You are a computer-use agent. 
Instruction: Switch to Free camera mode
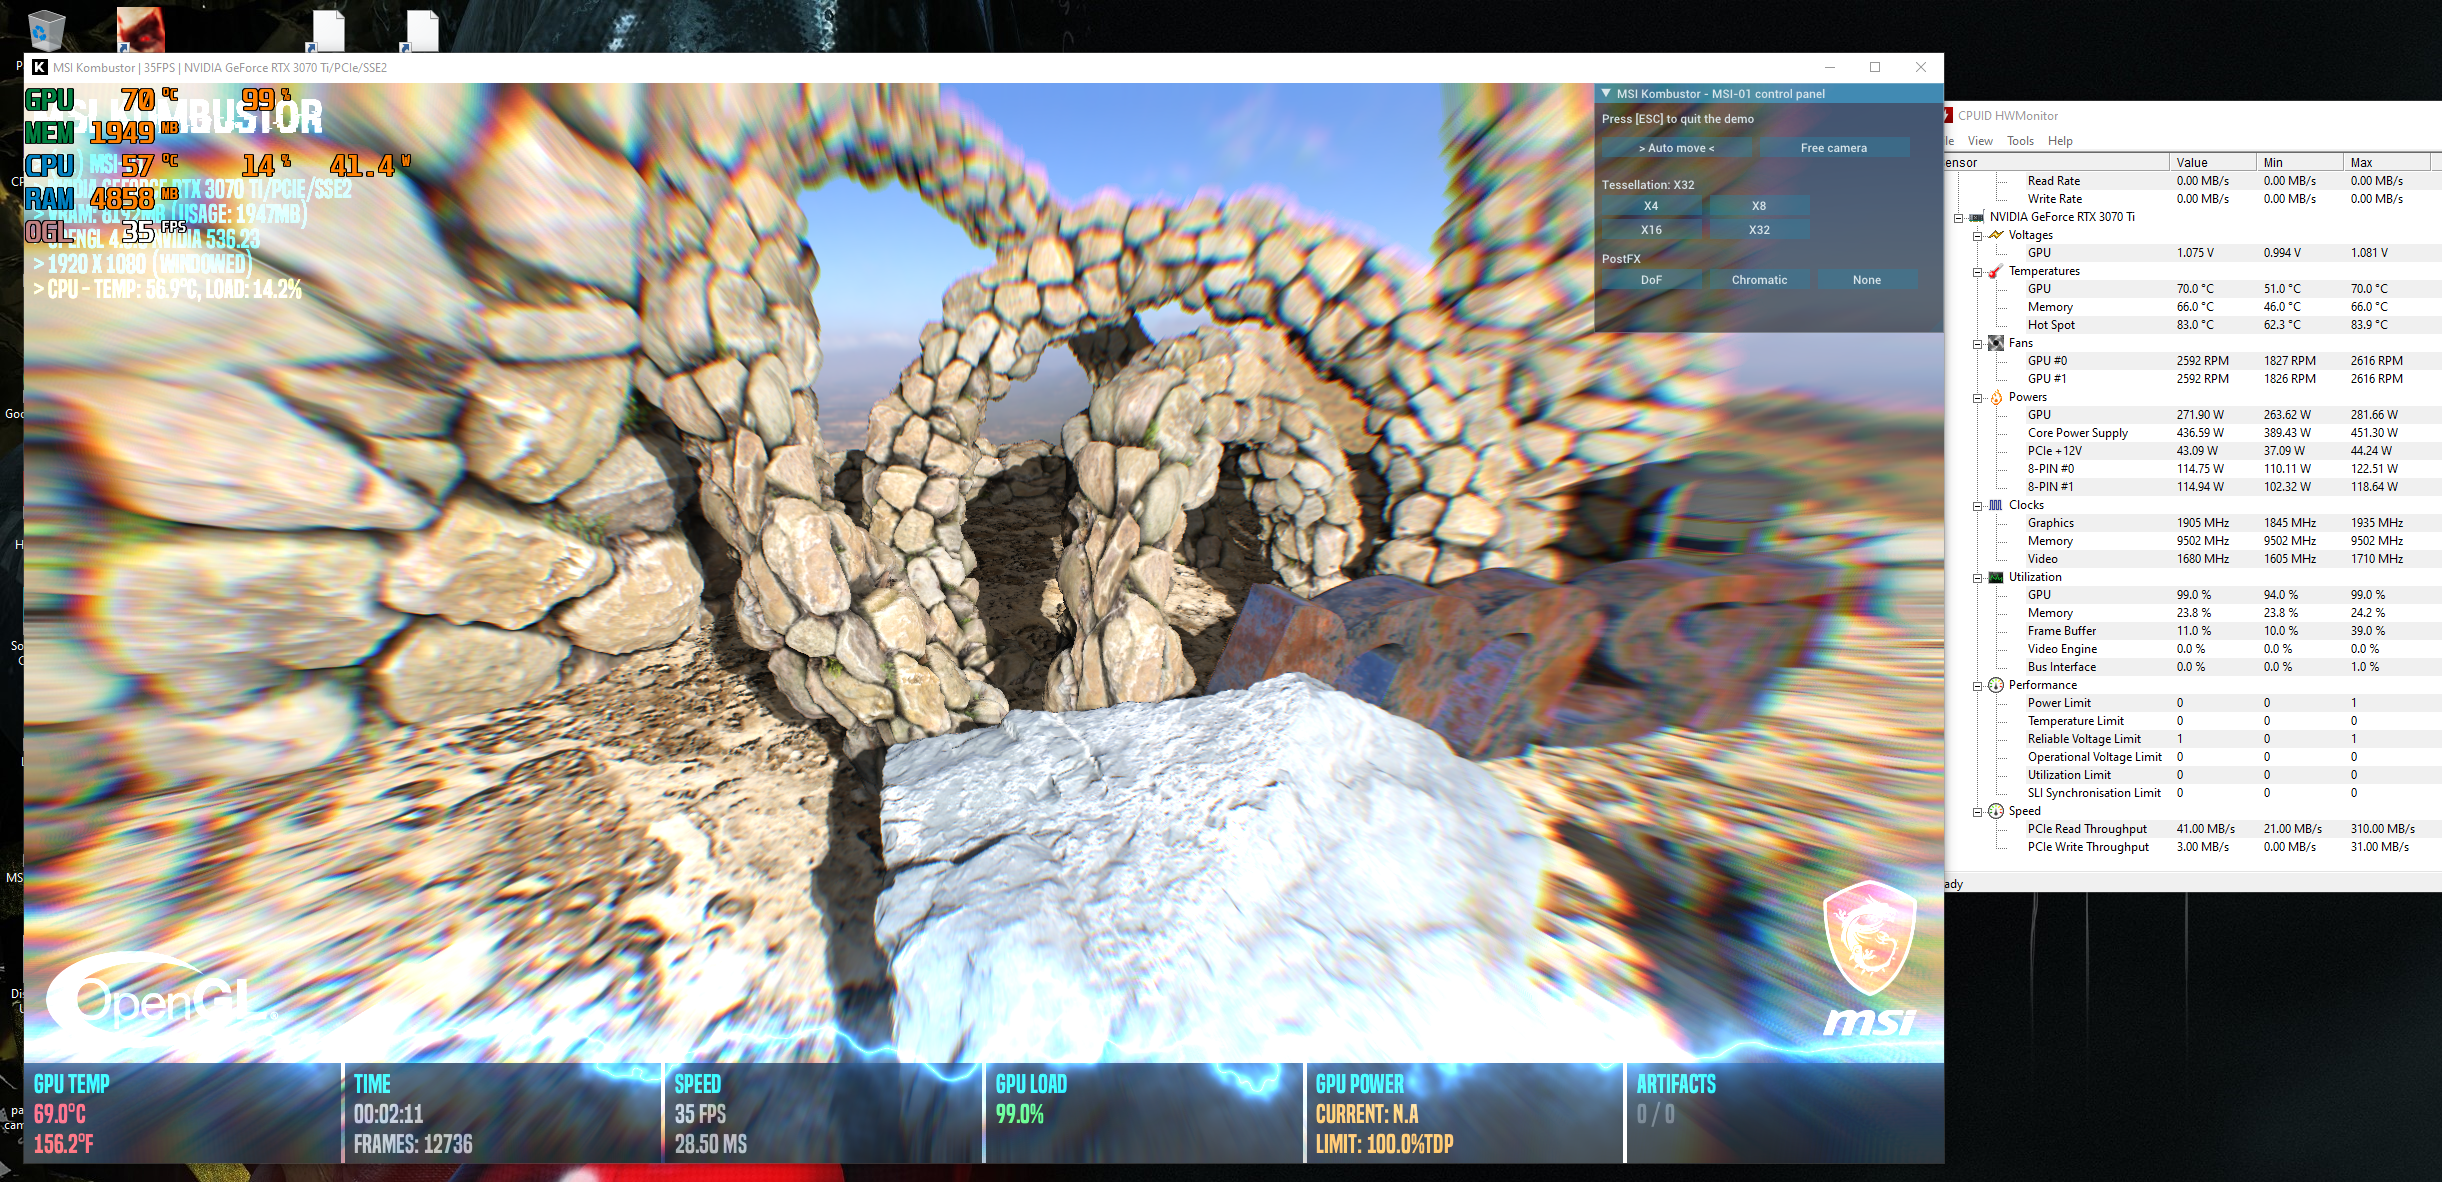(x=1834, y=148)
